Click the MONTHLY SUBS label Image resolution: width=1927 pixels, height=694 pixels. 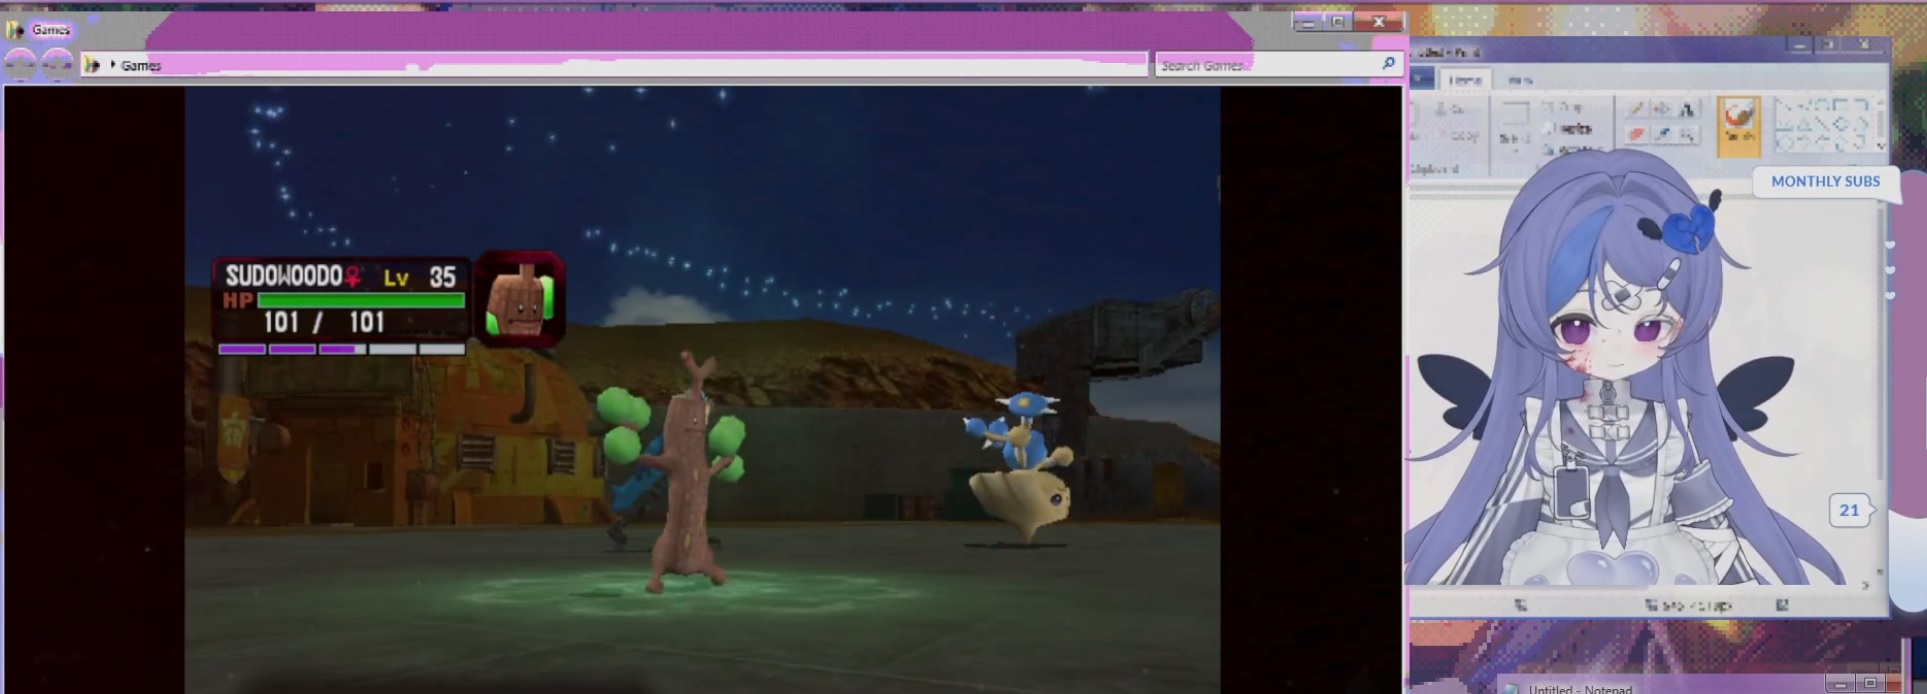[x=1825, y=181]
